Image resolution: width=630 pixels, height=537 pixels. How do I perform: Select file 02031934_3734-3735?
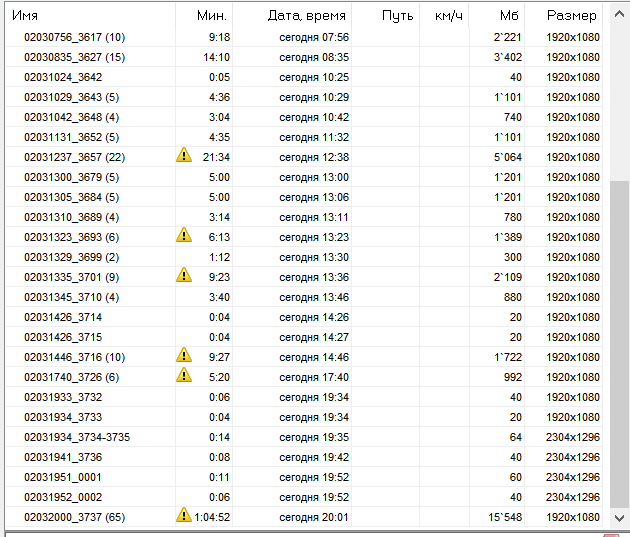pyautogui.click(x=77, y=437)
